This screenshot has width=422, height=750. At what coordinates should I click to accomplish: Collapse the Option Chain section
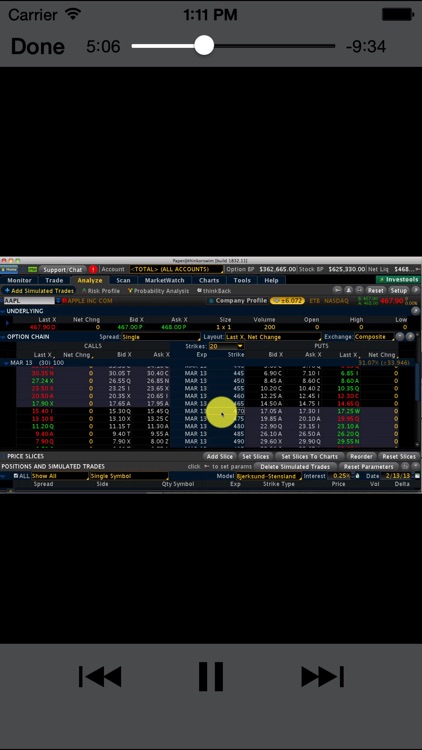tap(4, 337)
